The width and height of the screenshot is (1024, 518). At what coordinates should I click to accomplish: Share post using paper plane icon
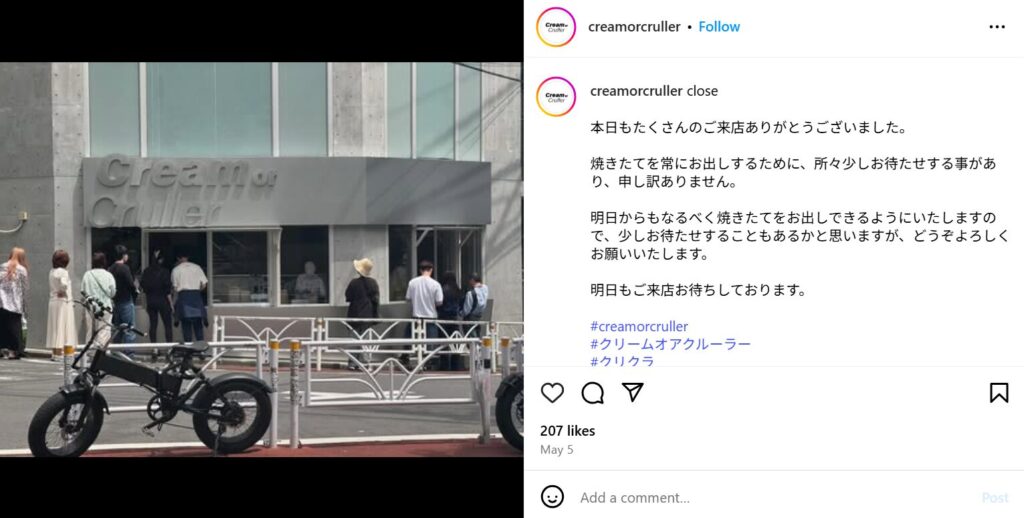pyautogui.click(x=632, y=392)
